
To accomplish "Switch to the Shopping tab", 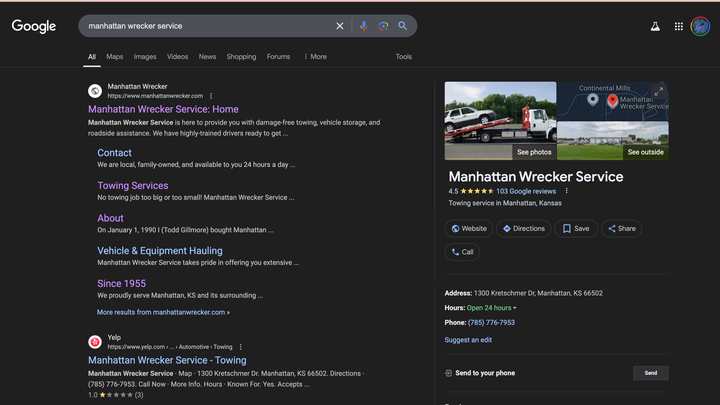I will tap(241, 56).
